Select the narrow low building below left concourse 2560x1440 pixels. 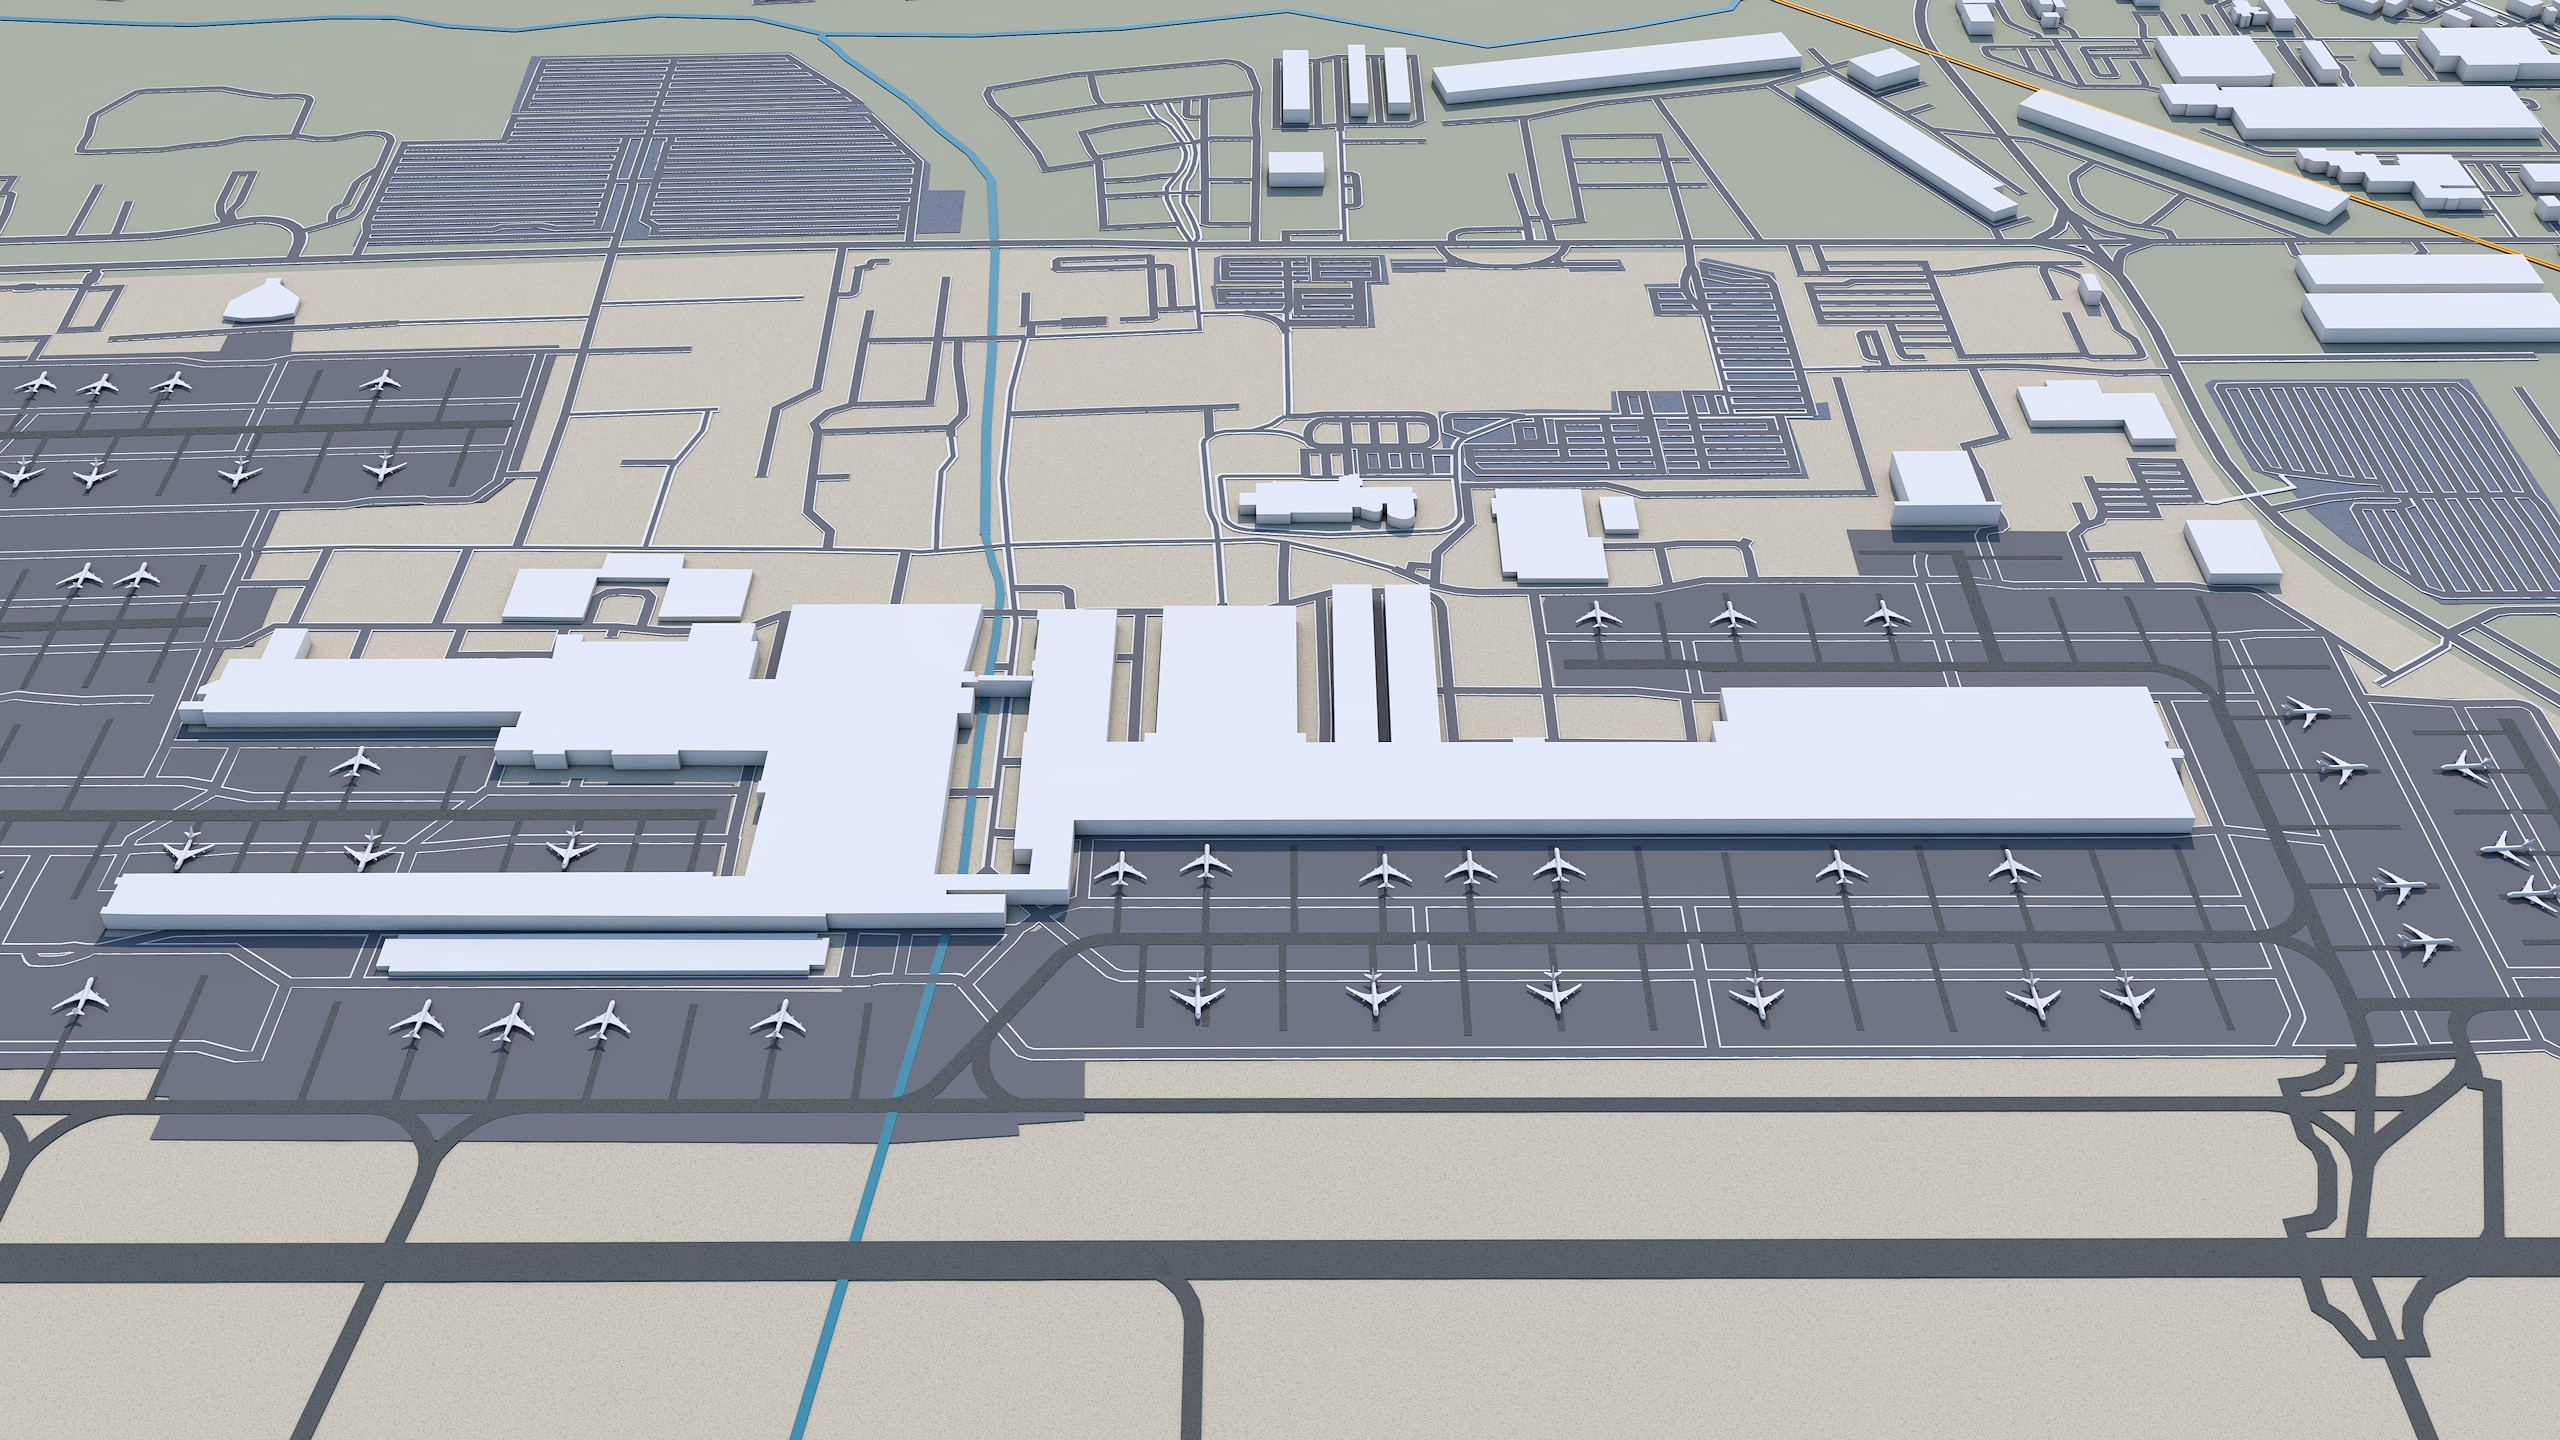(x=600, y=955)
